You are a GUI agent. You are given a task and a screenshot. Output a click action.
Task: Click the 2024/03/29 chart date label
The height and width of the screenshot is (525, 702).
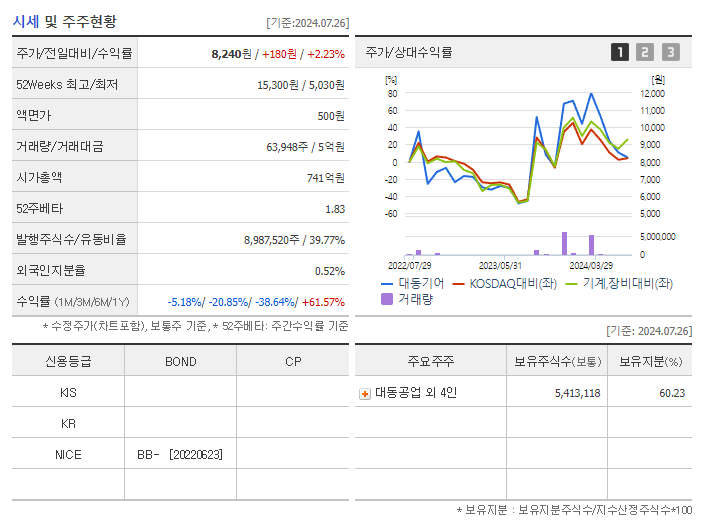pyautogui.click(x=591, y=266)
